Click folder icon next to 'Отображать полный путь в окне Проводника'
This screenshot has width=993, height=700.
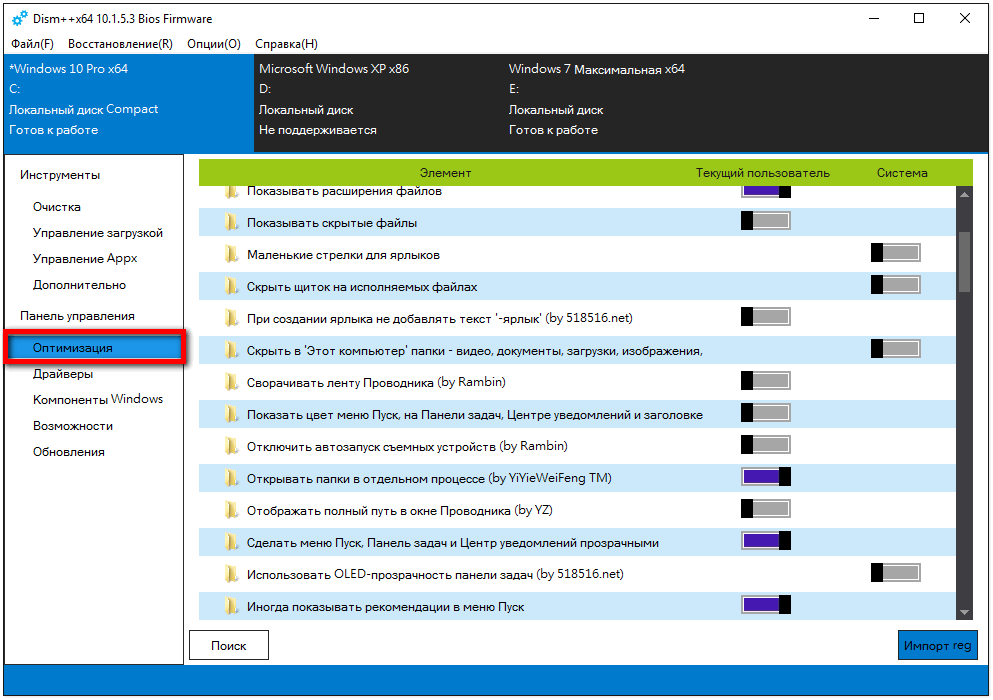click(x=232, y=510)
